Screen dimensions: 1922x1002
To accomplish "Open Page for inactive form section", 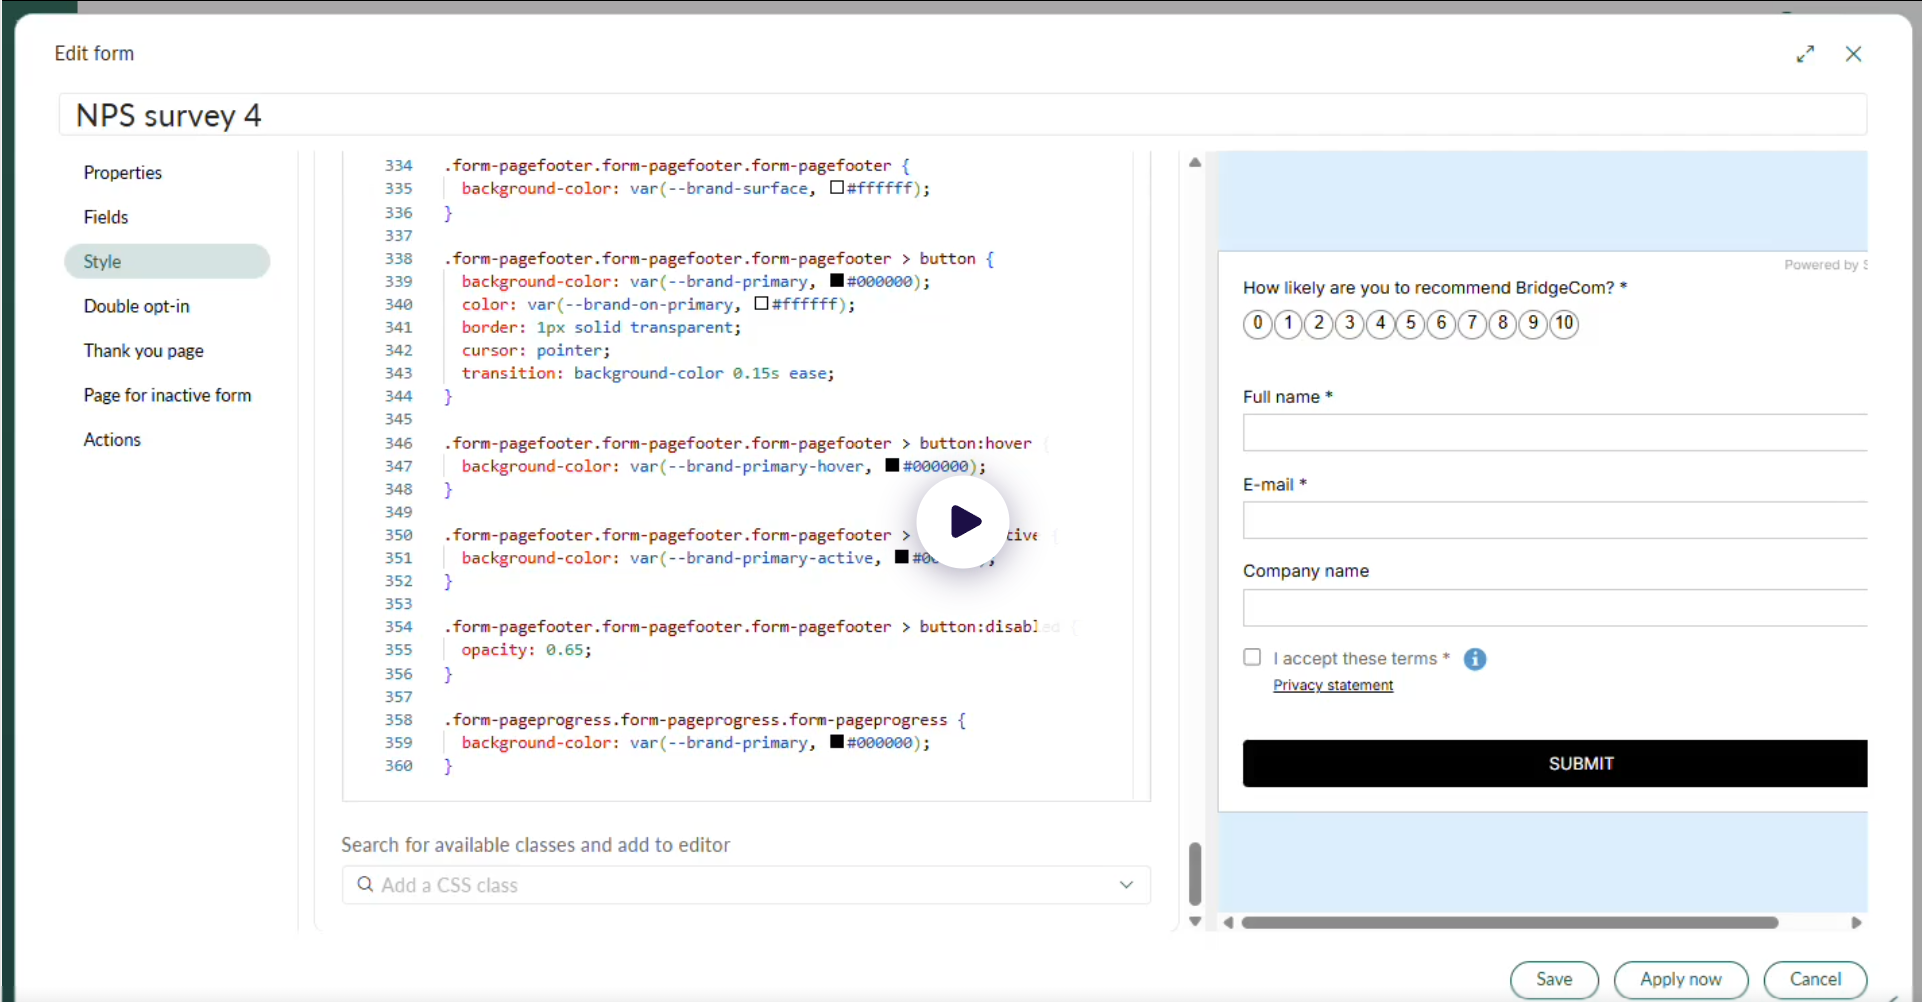I will 168,395.
